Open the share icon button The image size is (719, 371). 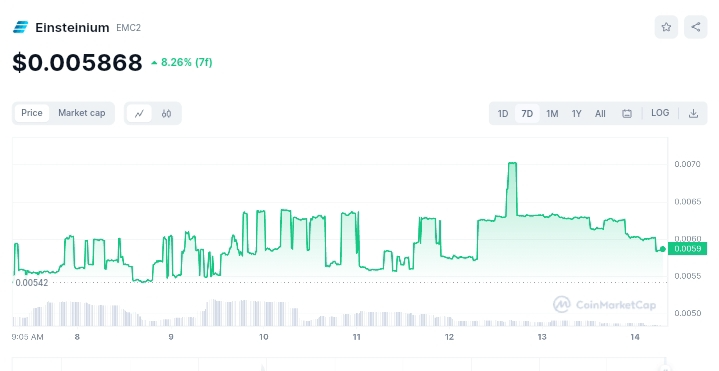pyautogui.click(x=696, y=27)
